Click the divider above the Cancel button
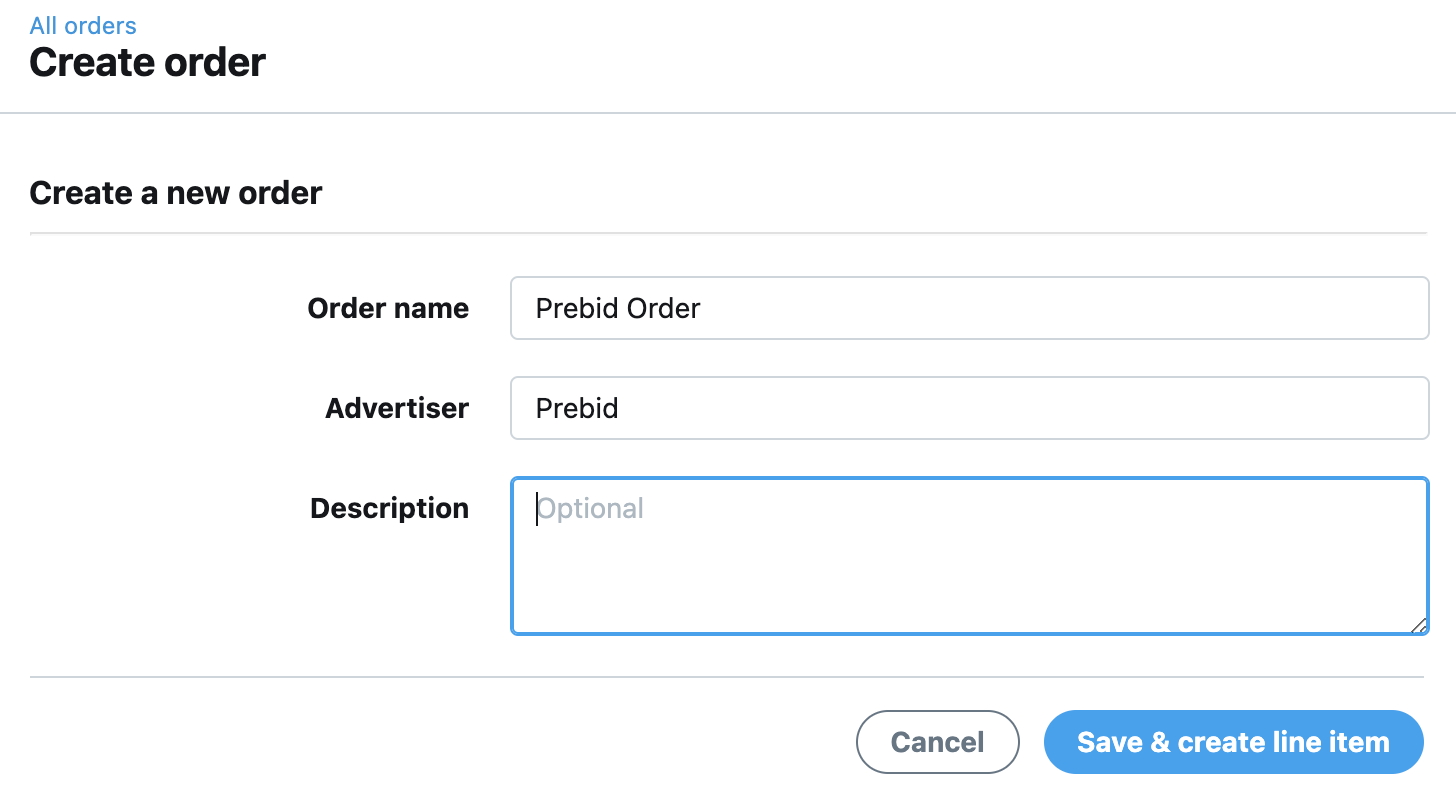This screenshot has width=1456, height=798. pos(727,677)
